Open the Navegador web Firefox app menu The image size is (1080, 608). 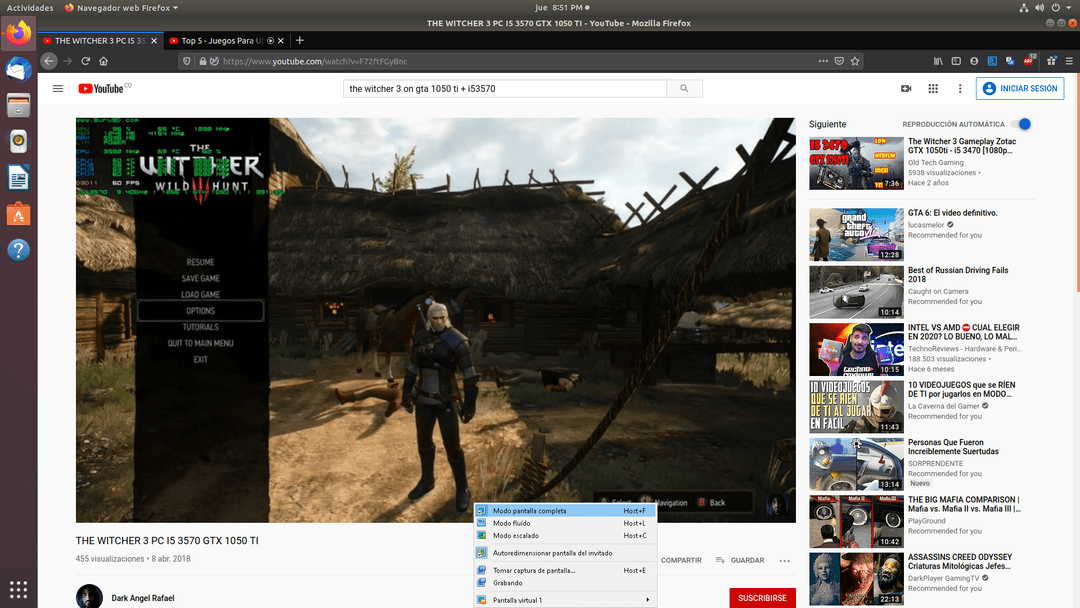pos(121,8)
